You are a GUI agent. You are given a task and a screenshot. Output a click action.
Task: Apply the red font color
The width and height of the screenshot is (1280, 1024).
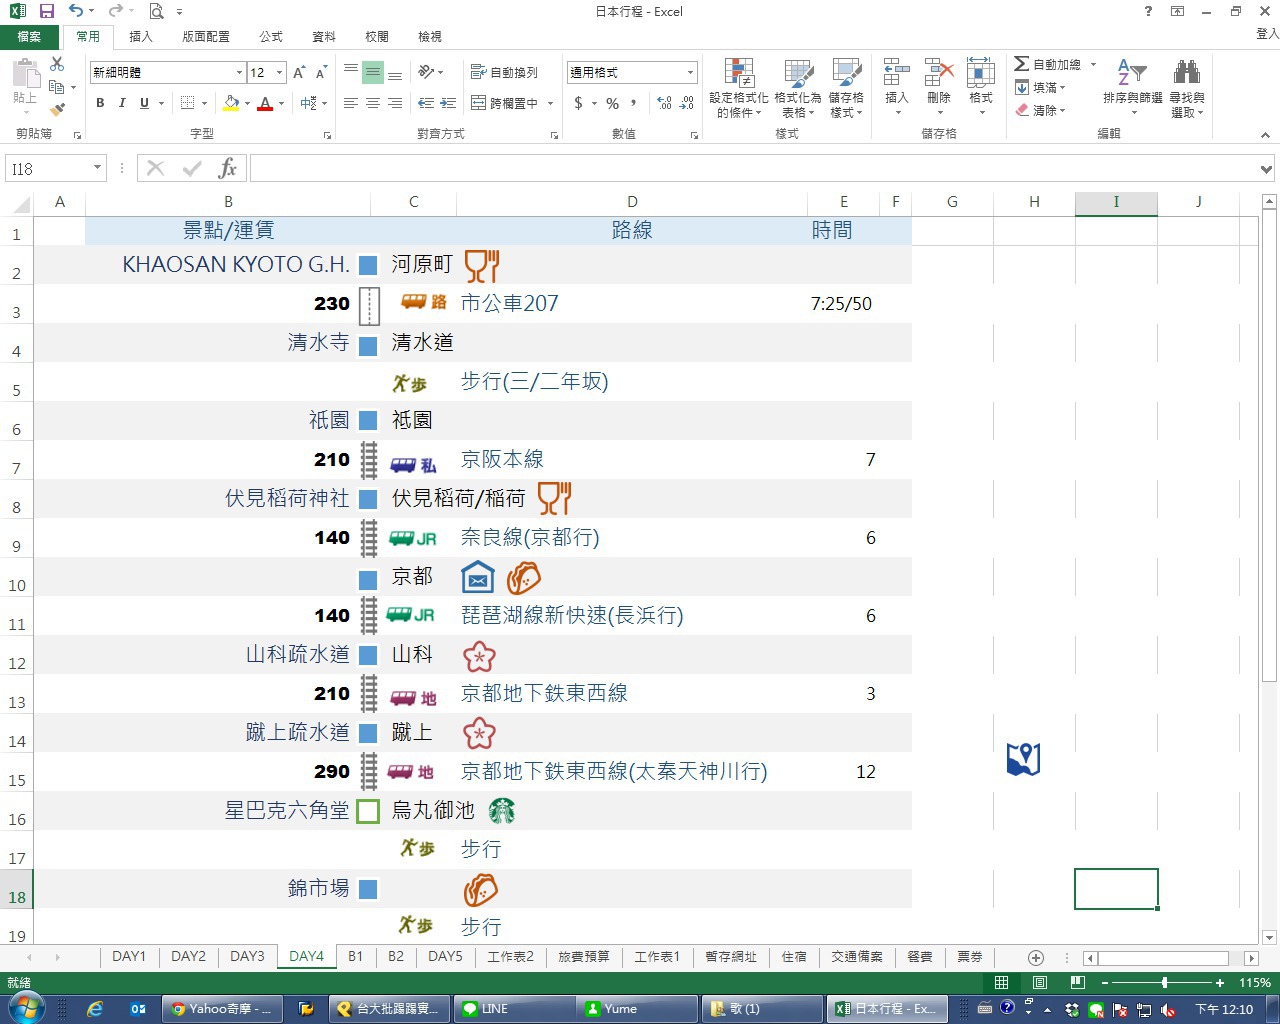[x=265, y=103]
